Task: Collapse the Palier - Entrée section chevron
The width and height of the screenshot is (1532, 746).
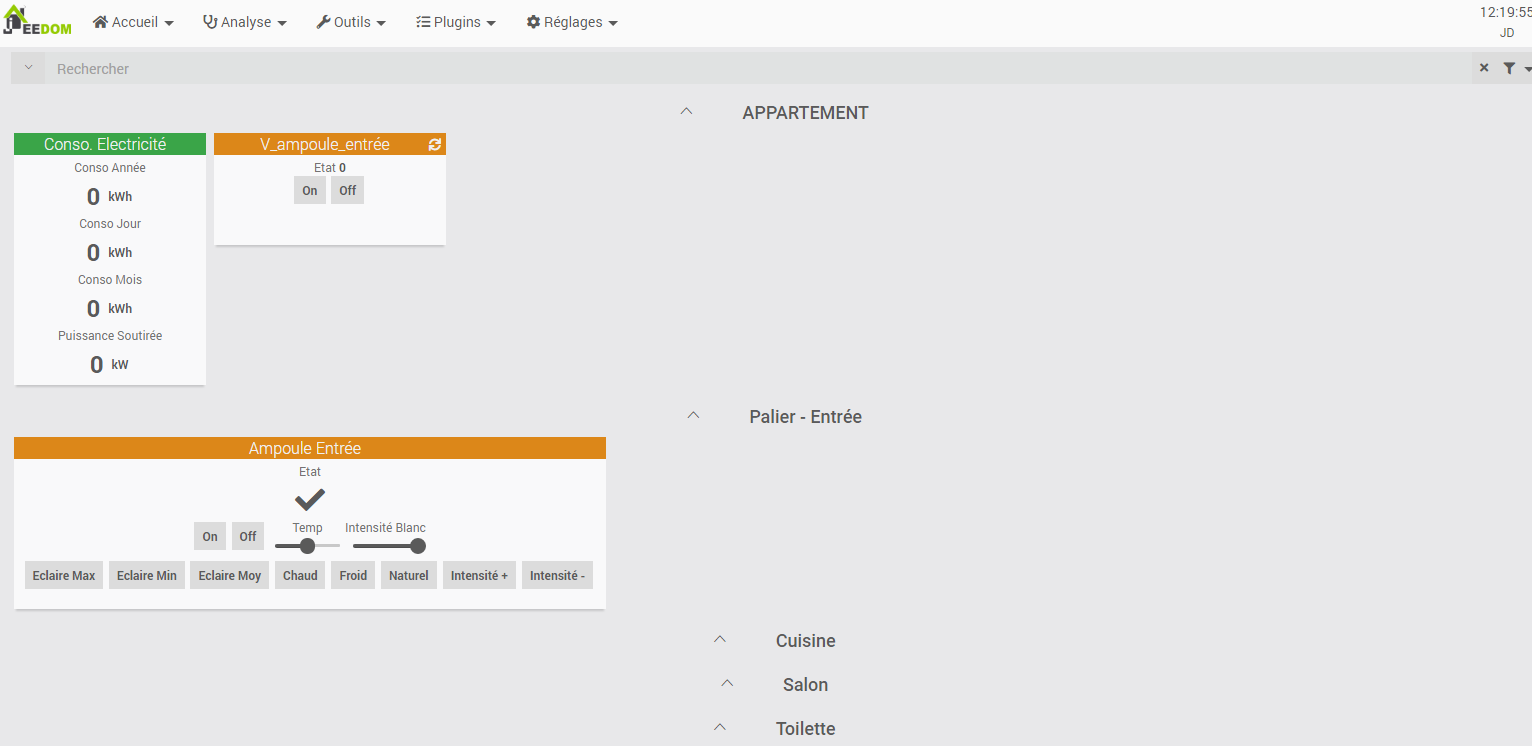Action: 693,416
